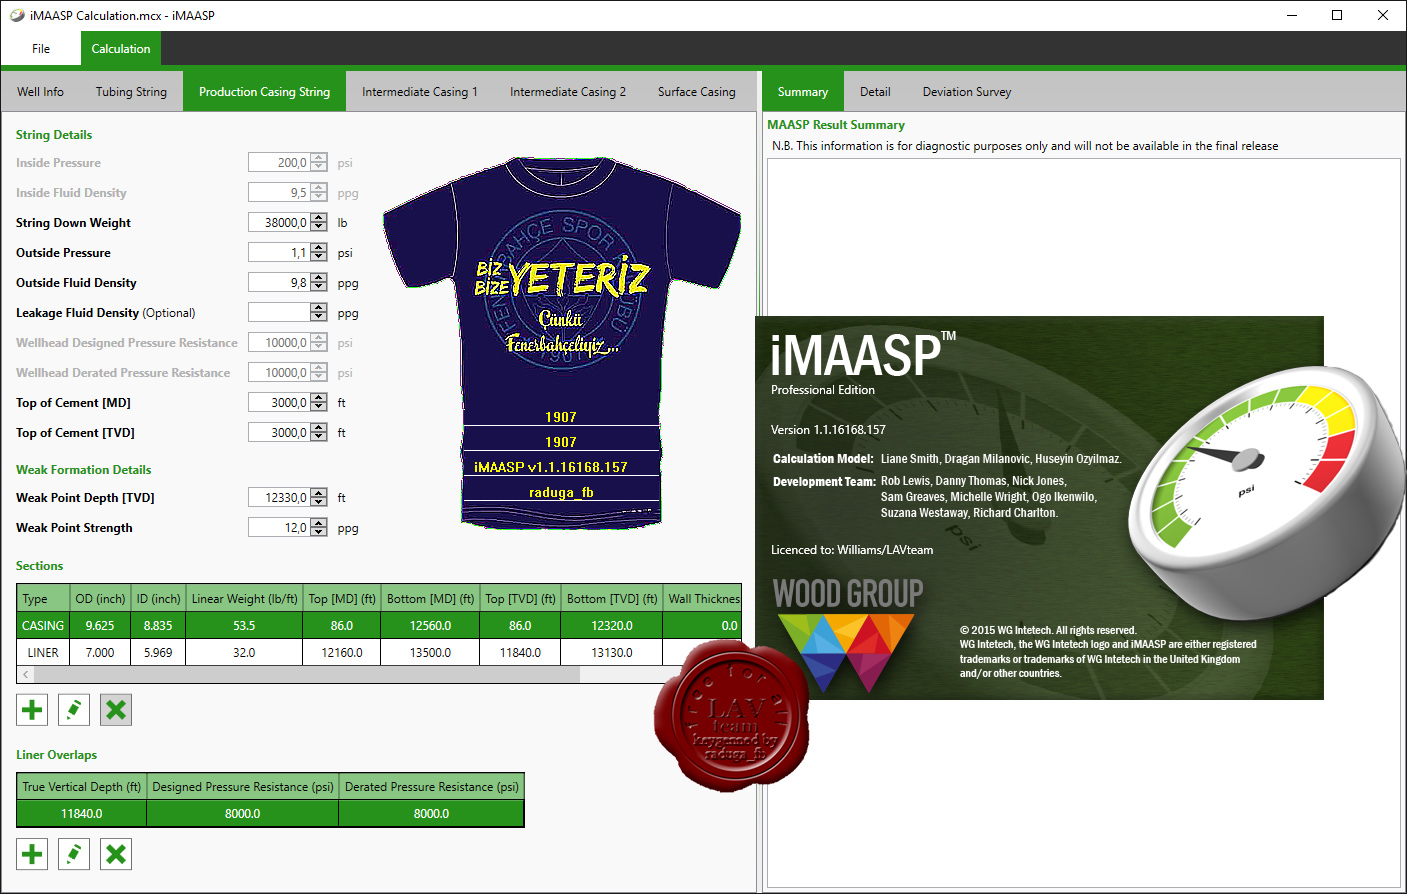Select the Production Casing String tab
Image resolution: width=1407 pixels, height=894 pixels.
click(x=264, y=92)
